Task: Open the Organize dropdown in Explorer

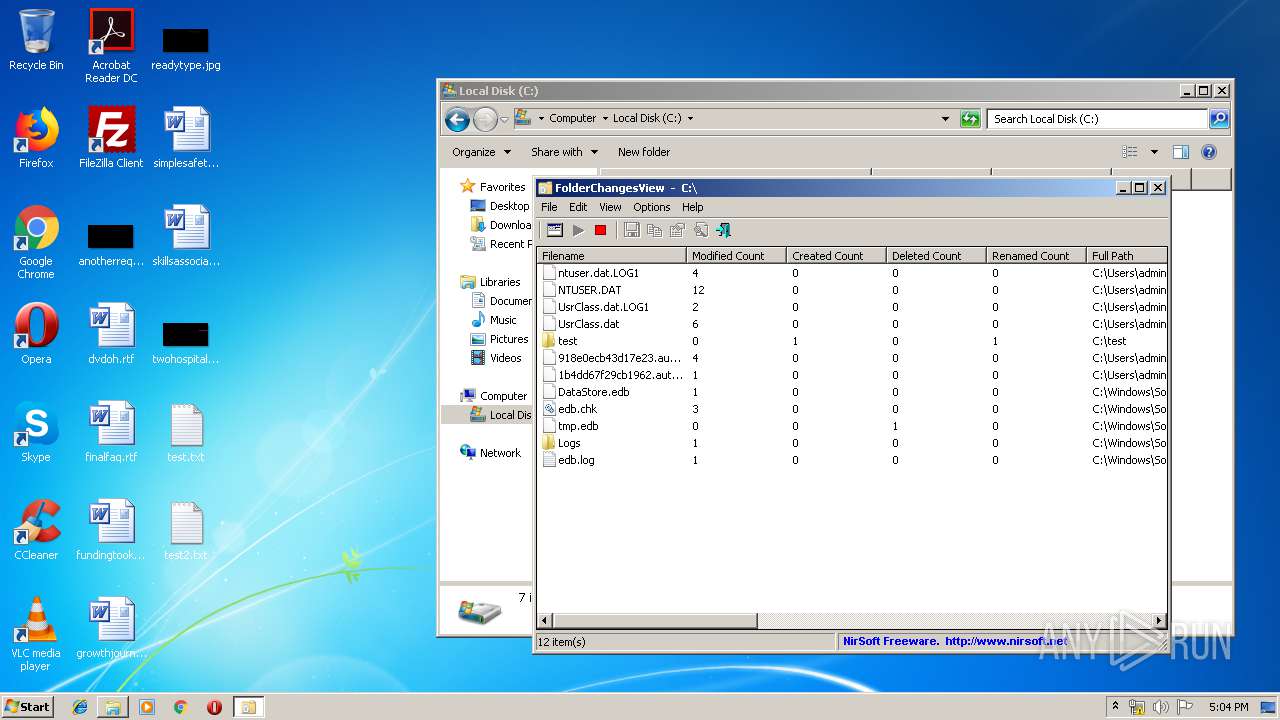Action: (x=481, y=152)
